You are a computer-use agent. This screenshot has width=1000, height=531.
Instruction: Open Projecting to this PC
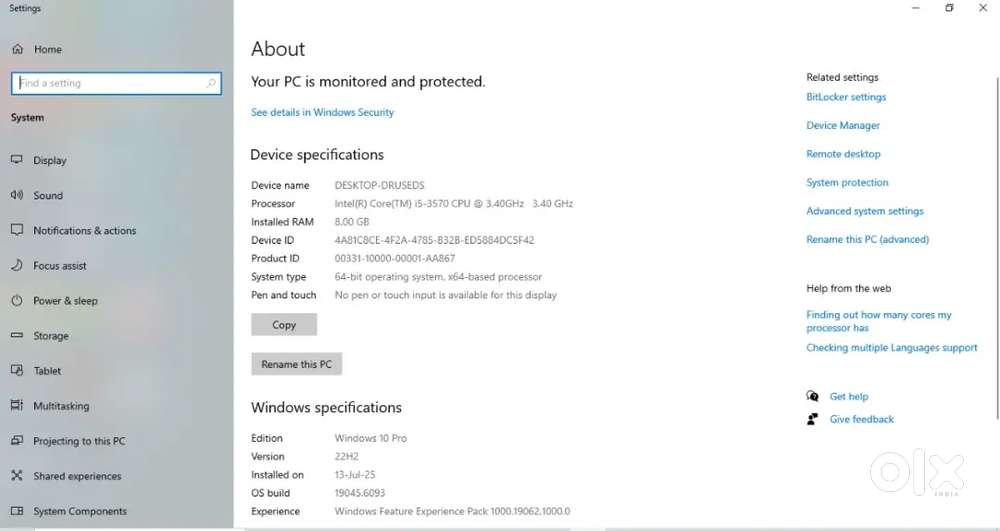[x=79, y=441]
